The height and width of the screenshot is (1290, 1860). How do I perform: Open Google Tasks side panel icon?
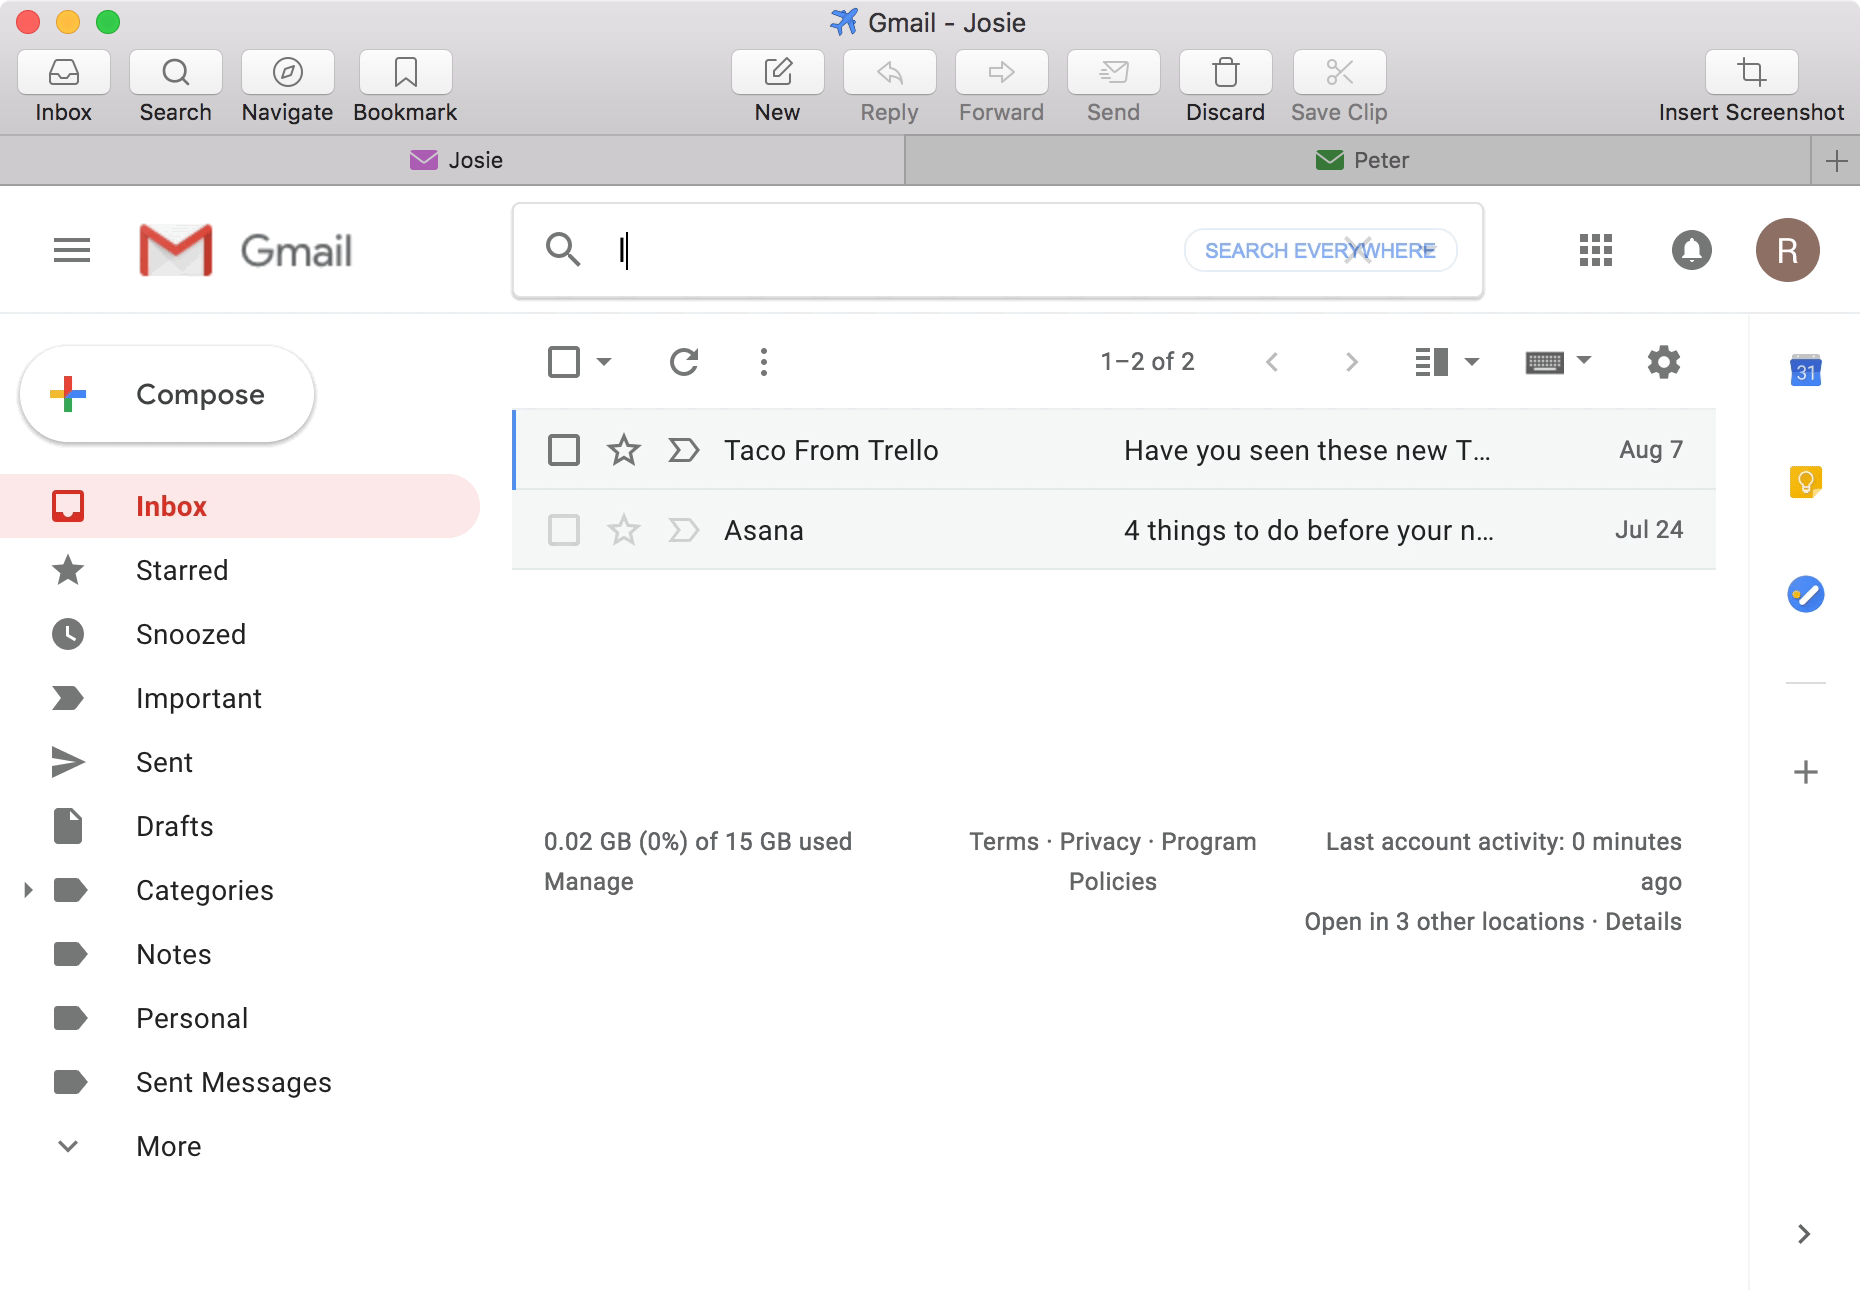pyautogui.click(x=1805, y=595)
